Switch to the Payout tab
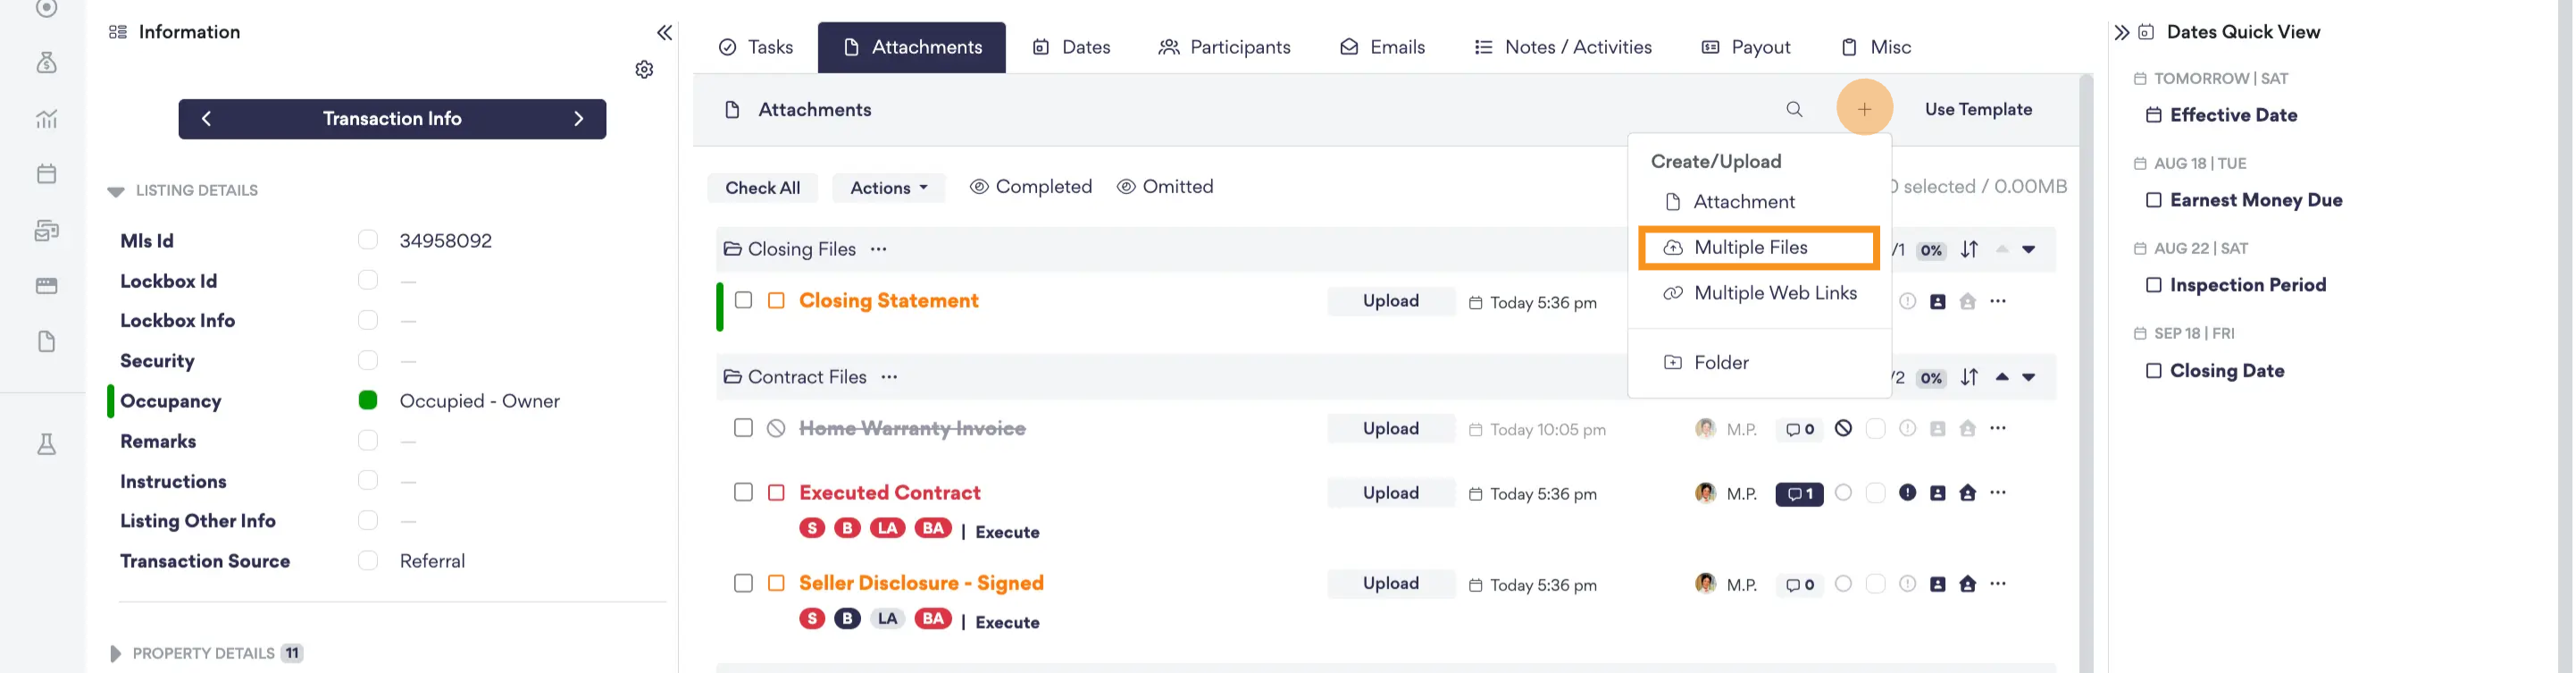2576x673 pixels. [1745, 47]
